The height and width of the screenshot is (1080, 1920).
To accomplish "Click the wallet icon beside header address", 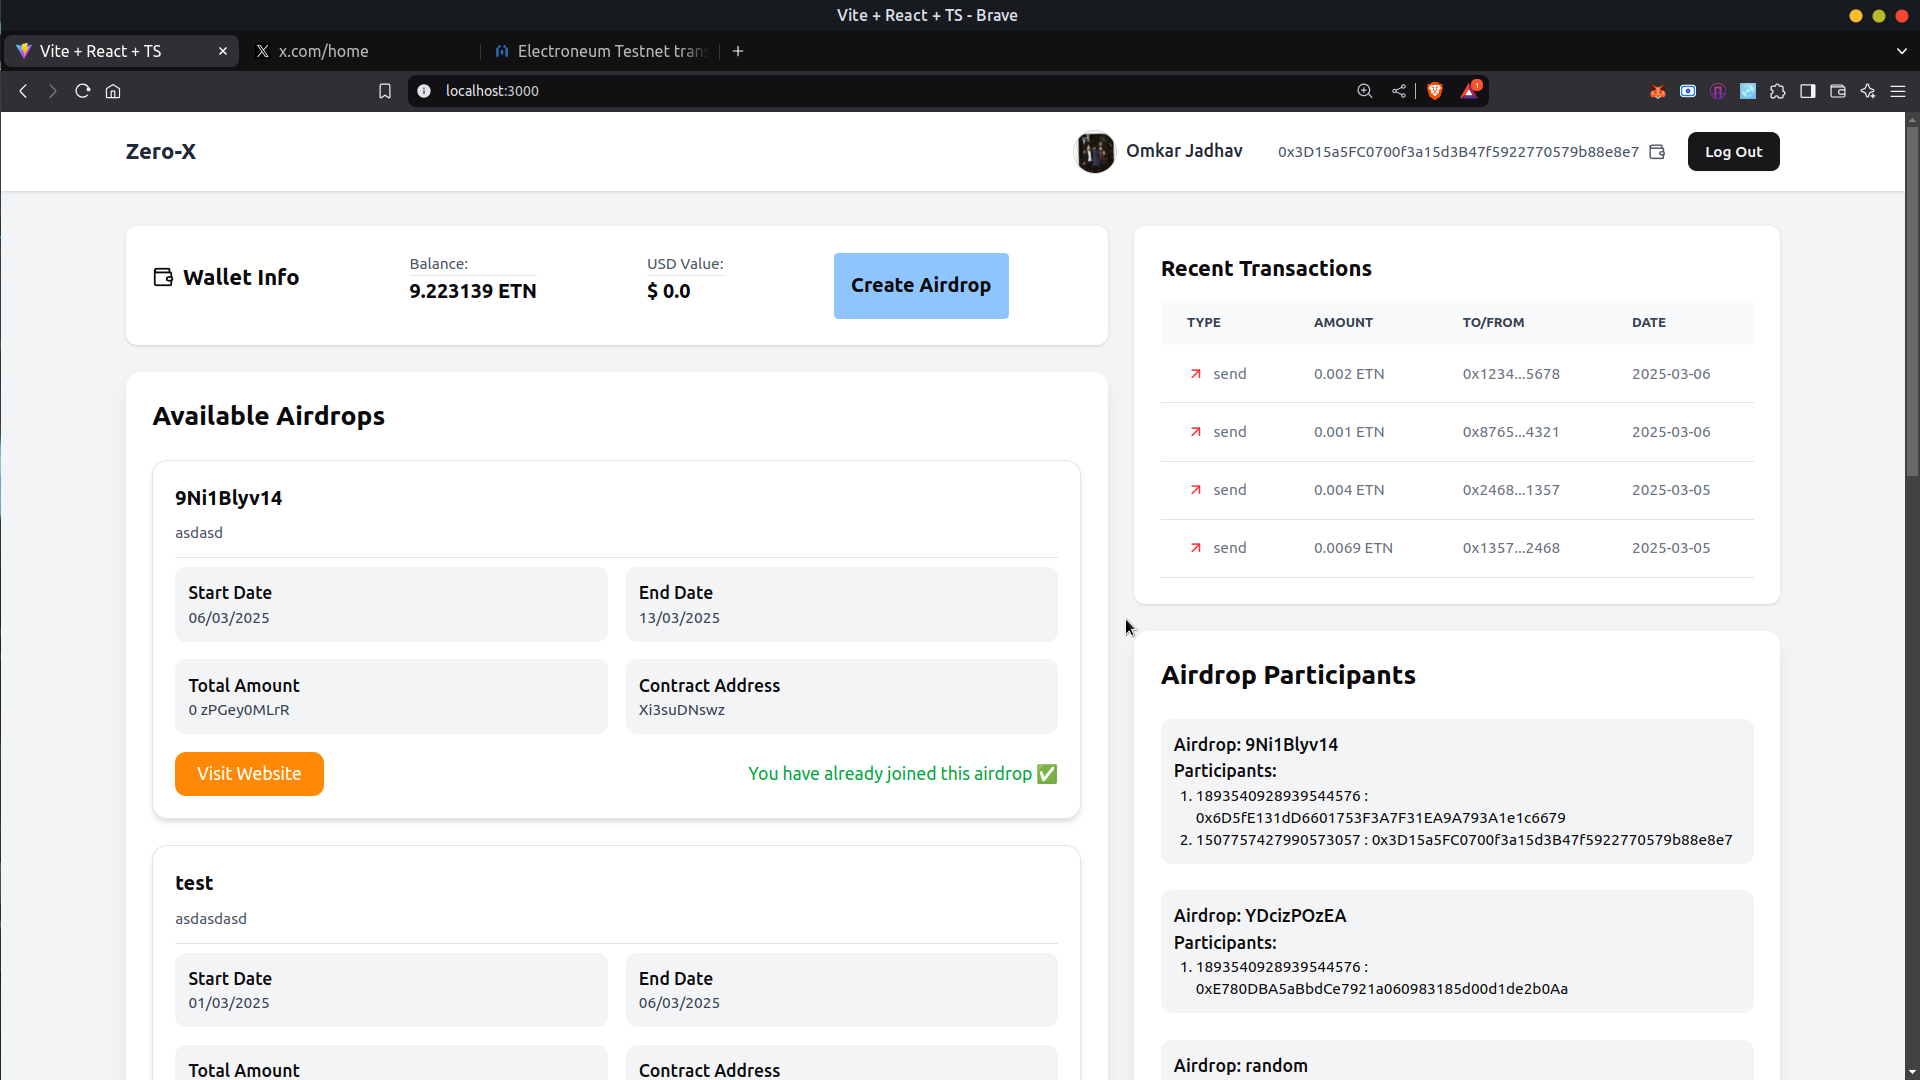I will click(x=1657, y=152).
